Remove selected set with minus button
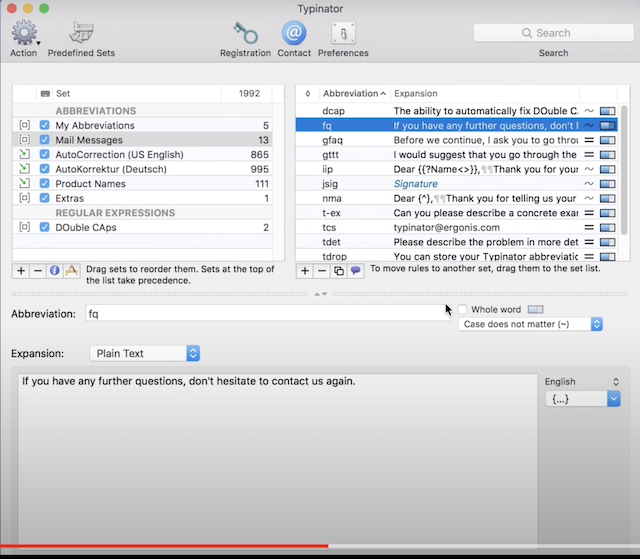 [x=38, y=271]
